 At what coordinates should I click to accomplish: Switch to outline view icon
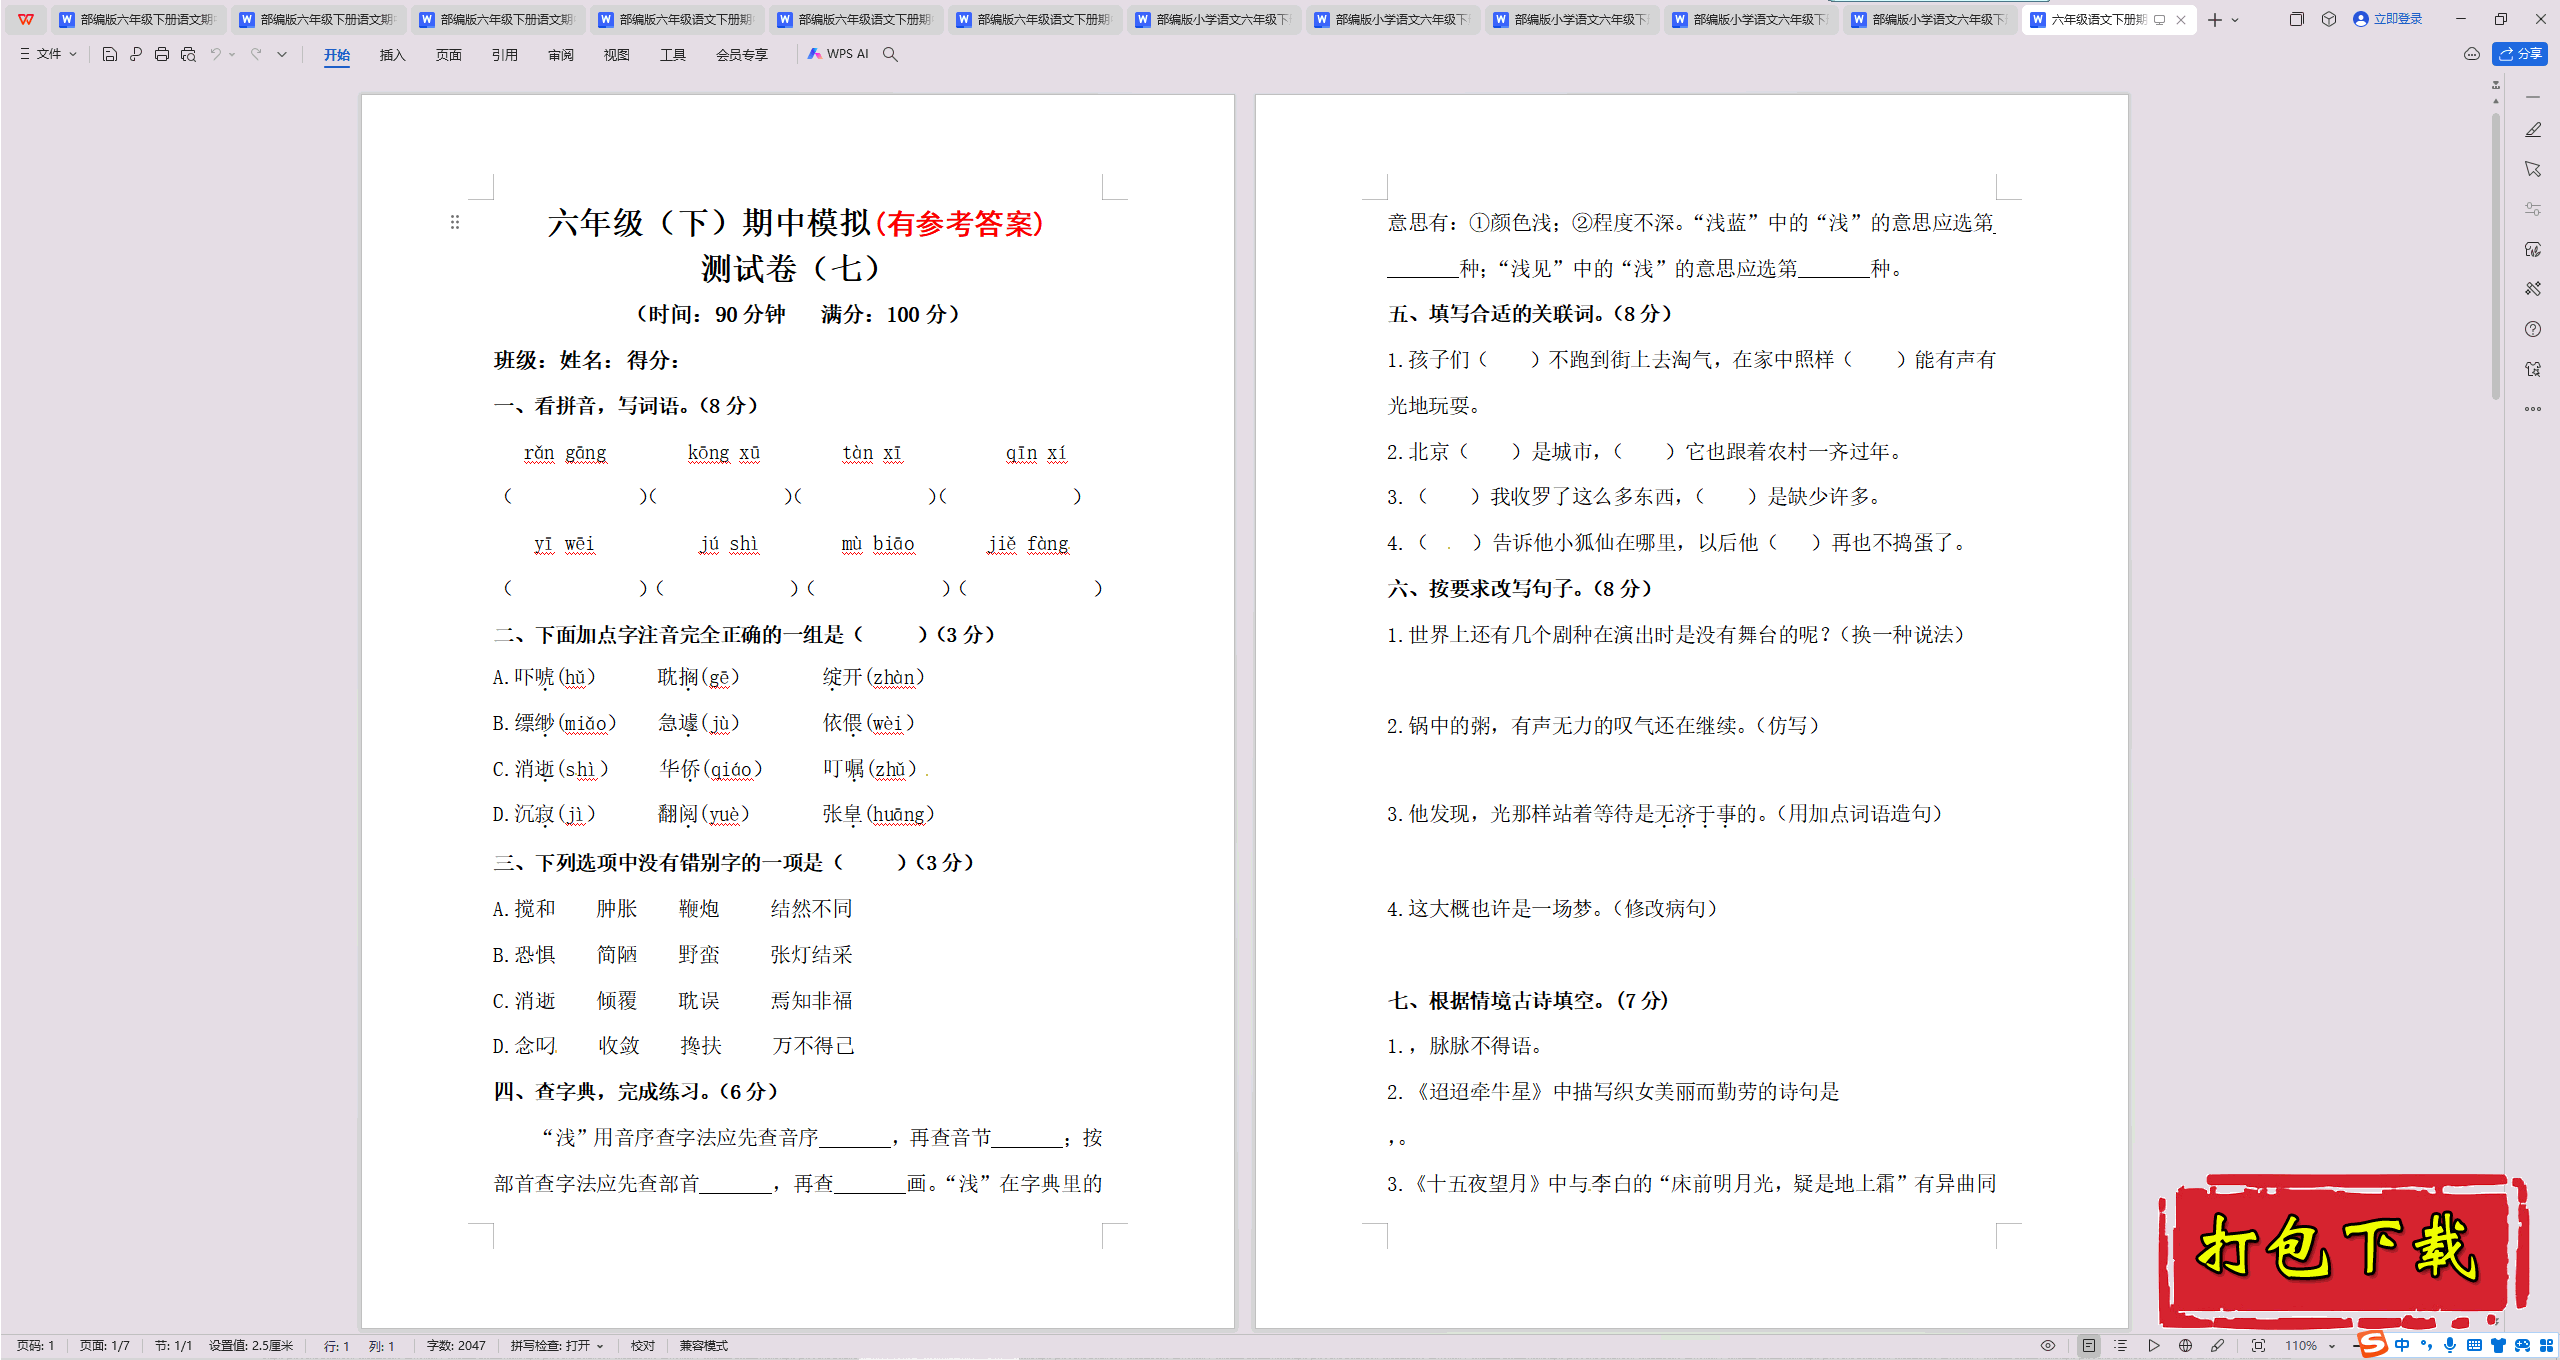[2121, 1346]
